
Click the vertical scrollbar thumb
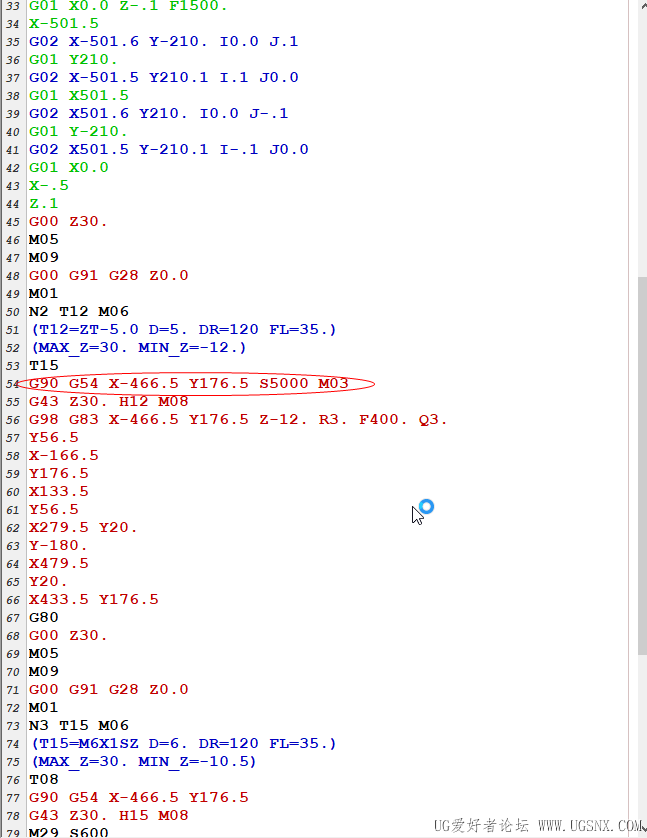pos(642,466)
